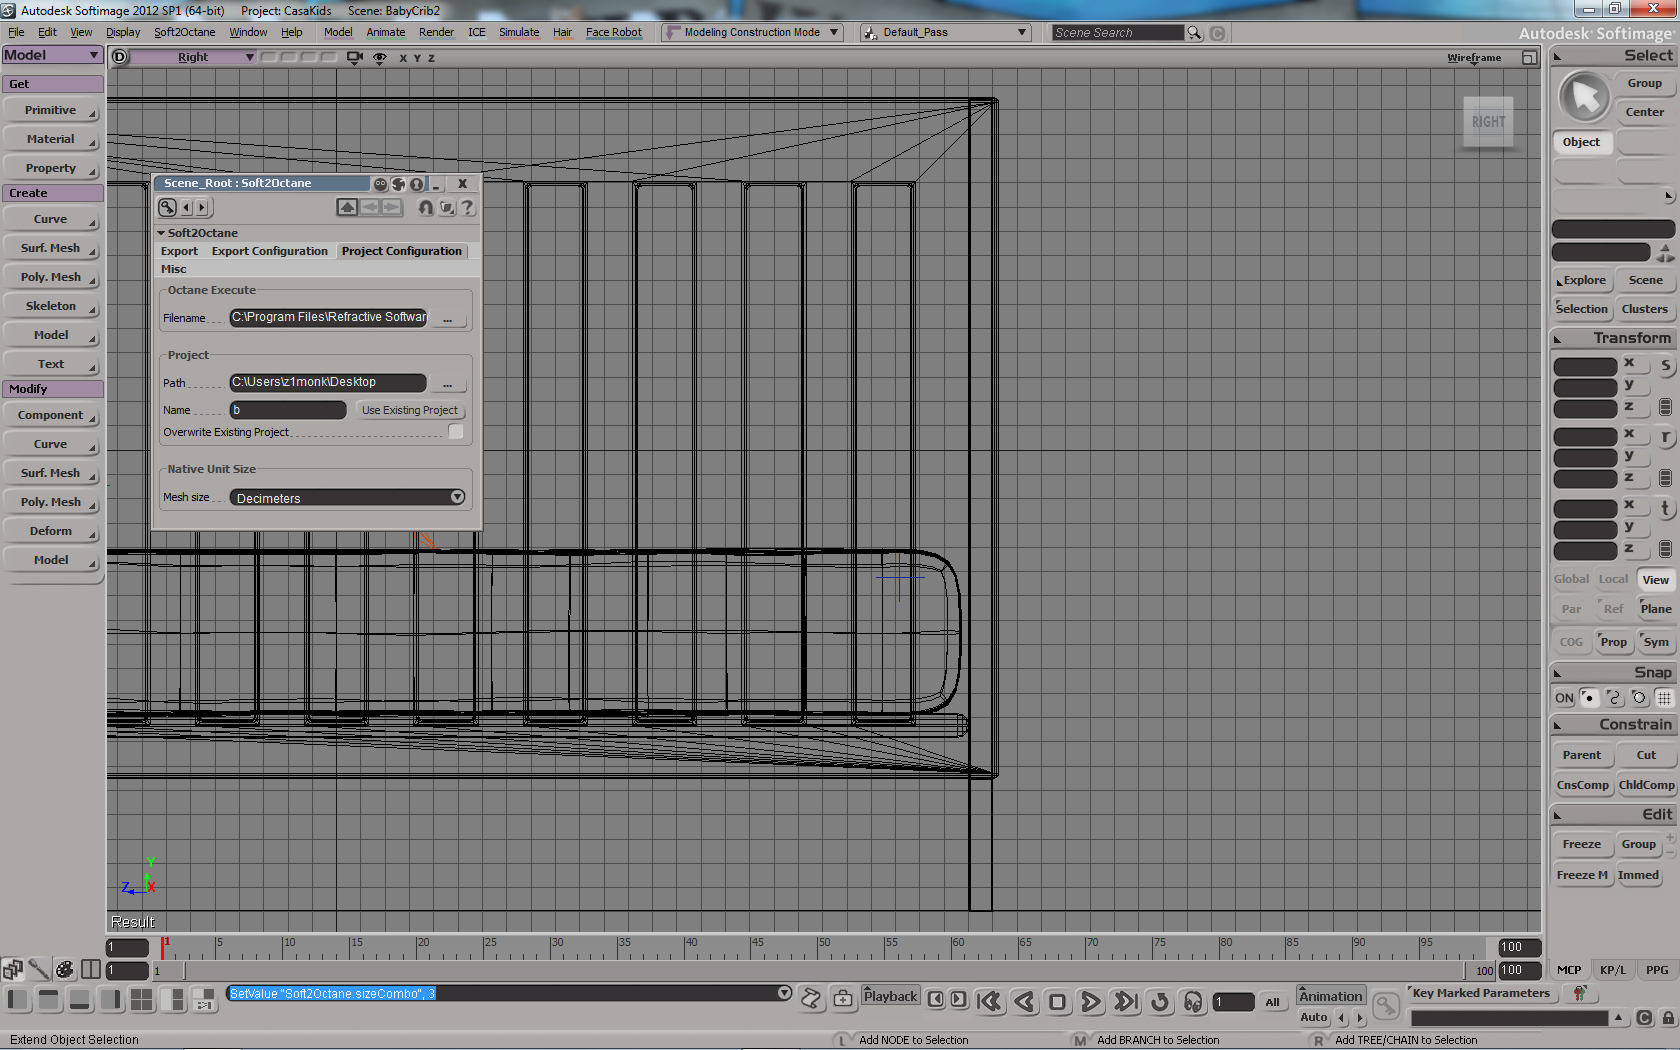Open the script editor scroll icon
The height and width of the screenshot is (1050, 1680).
pos(811,998)
